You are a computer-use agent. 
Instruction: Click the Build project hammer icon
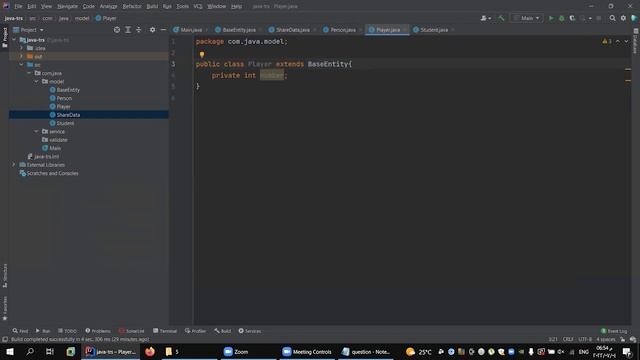point(501,18)
